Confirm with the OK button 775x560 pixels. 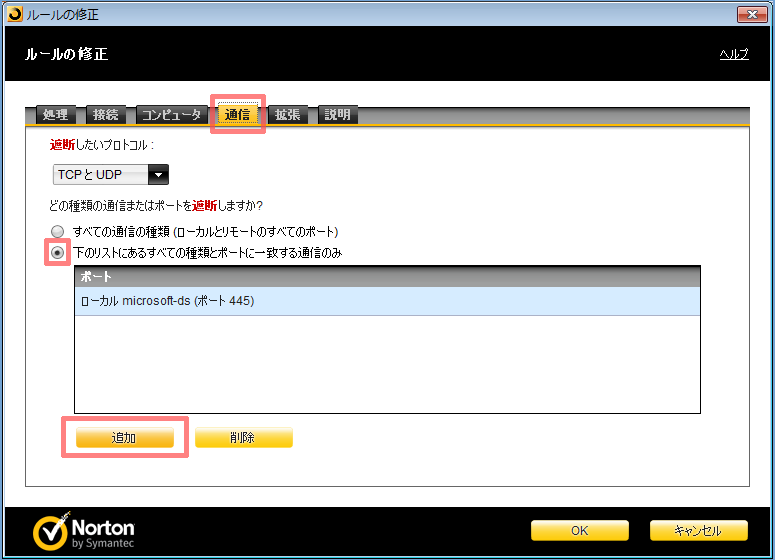pyautogui.click(x=579, y=530)
